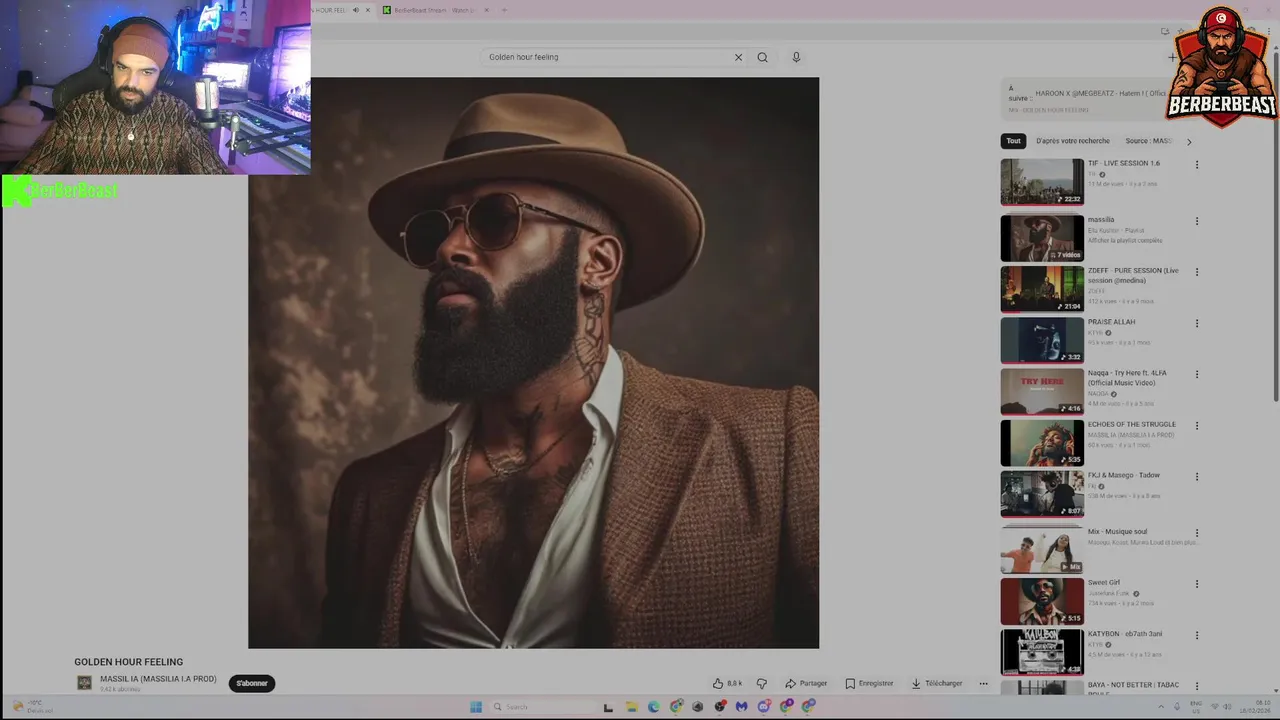Click the Partager share button
Screen dimensions: 1280x720
[806, 683]
